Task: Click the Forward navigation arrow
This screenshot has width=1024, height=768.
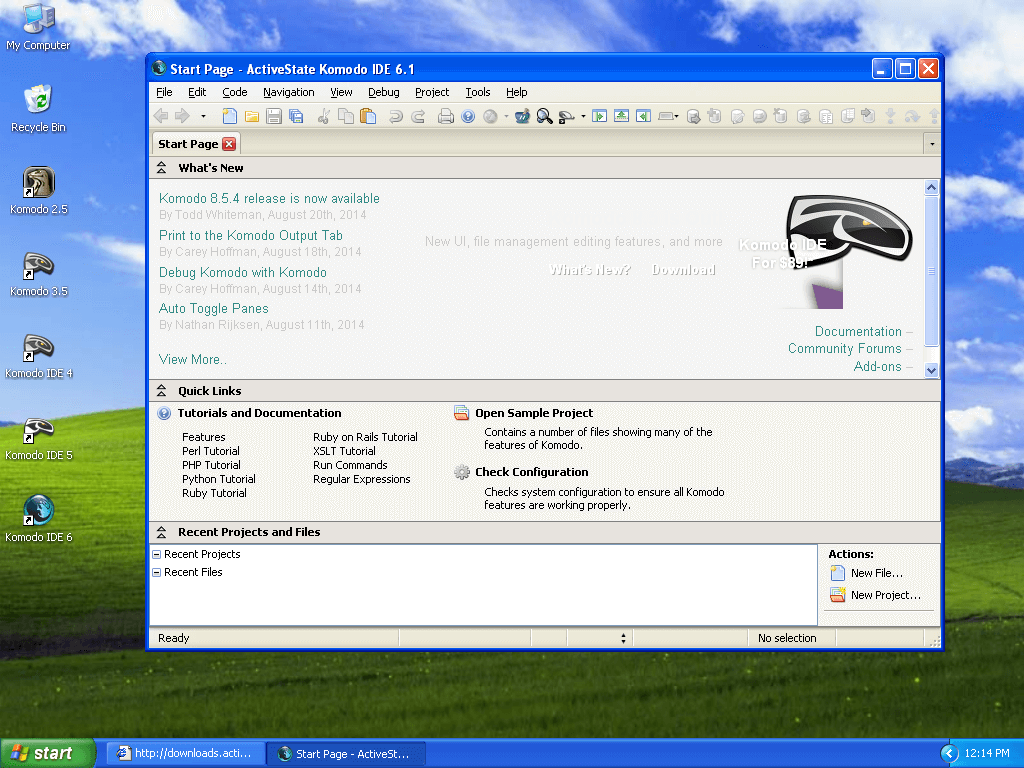Action: pos(182,116)
